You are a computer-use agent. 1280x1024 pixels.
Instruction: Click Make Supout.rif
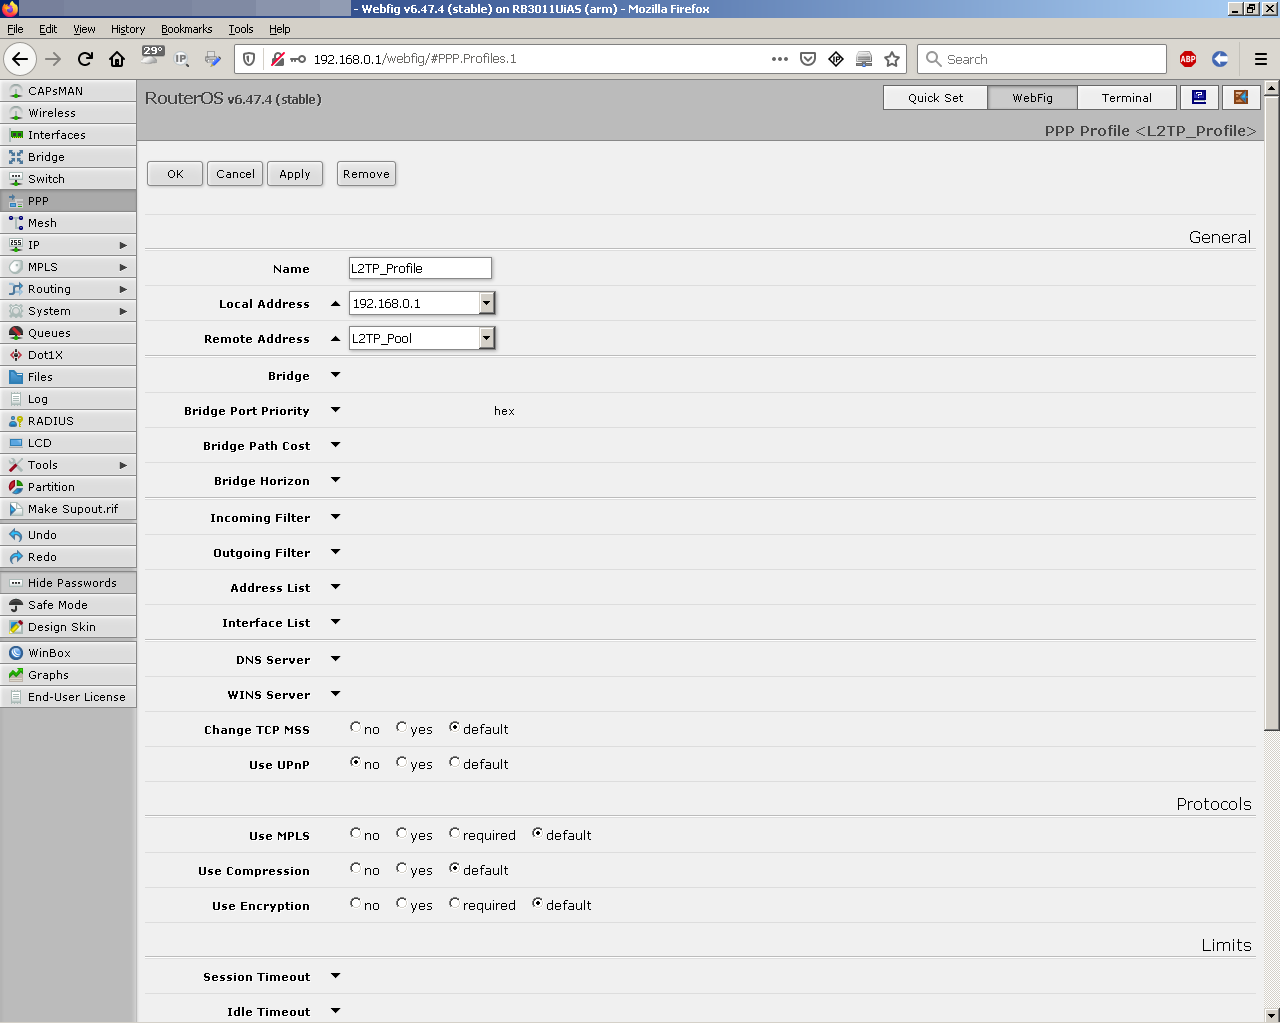coord(68,509)
